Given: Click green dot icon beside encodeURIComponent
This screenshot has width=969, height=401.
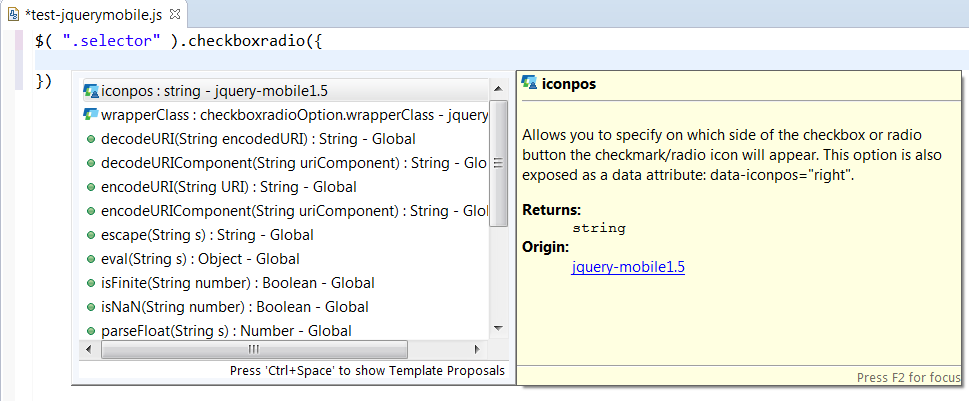Looking at the screenshot, I should tap(90, 211).
